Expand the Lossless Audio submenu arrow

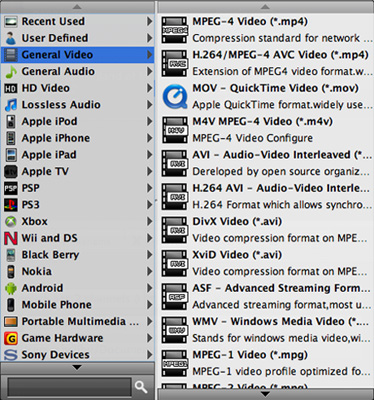point(150,105)
